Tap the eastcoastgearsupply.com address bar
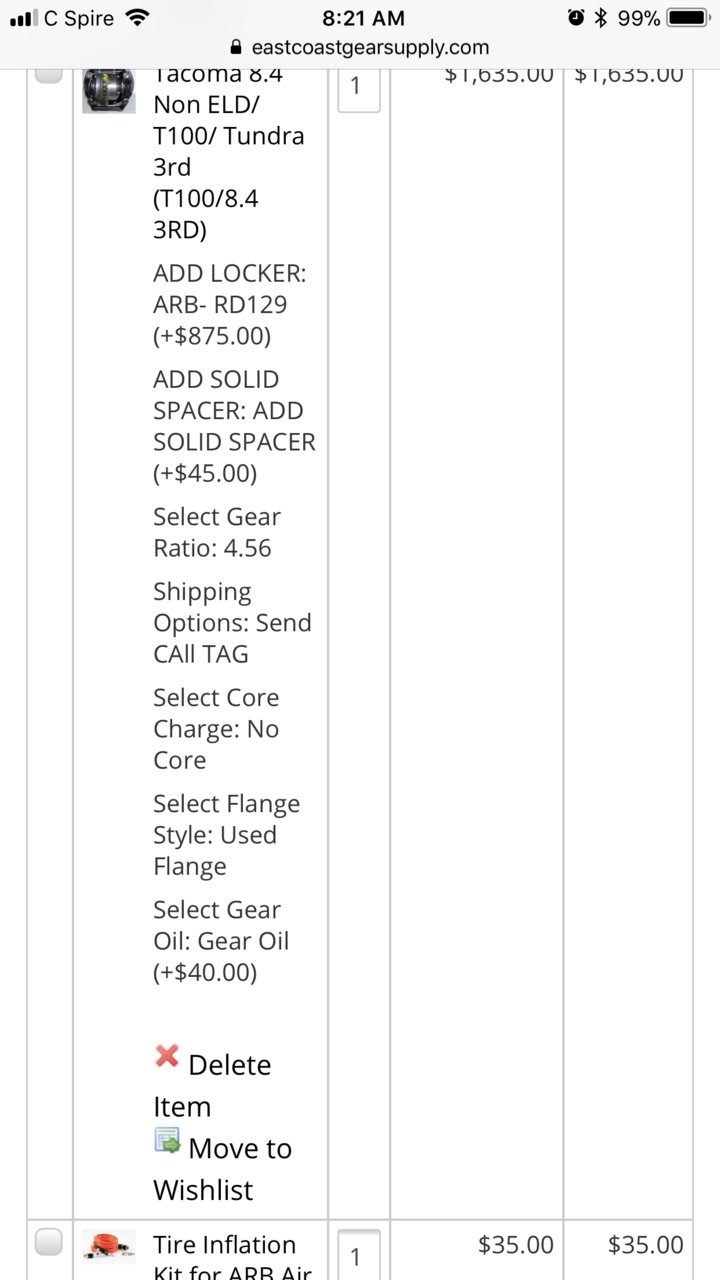Viewport: 720px width, 1280px height. 360,47
